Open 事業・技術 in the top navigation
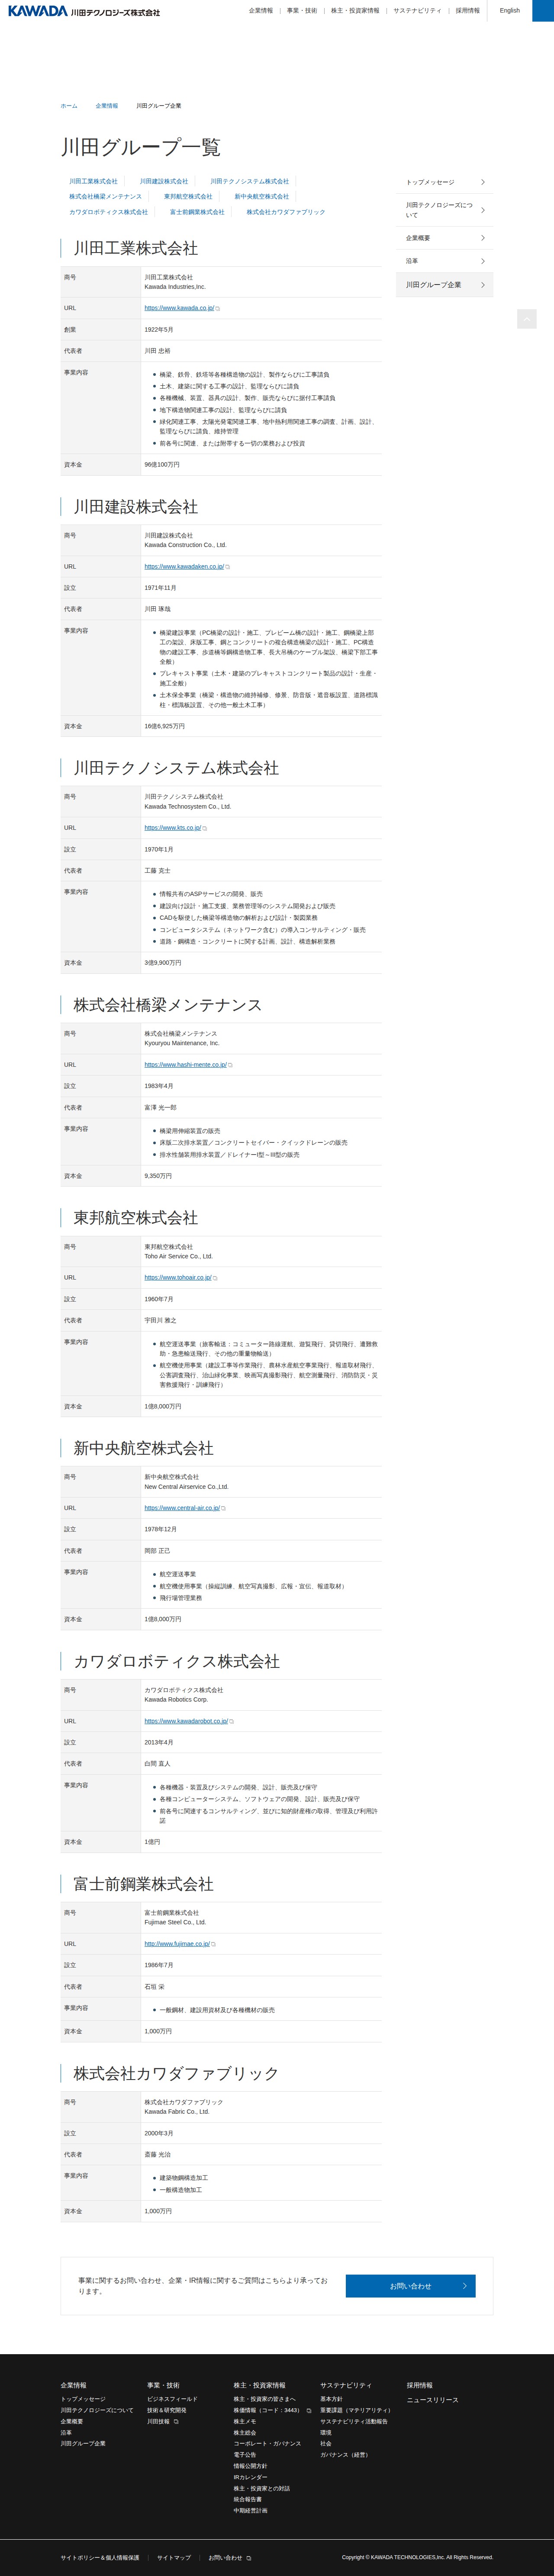 coord(302,11)
